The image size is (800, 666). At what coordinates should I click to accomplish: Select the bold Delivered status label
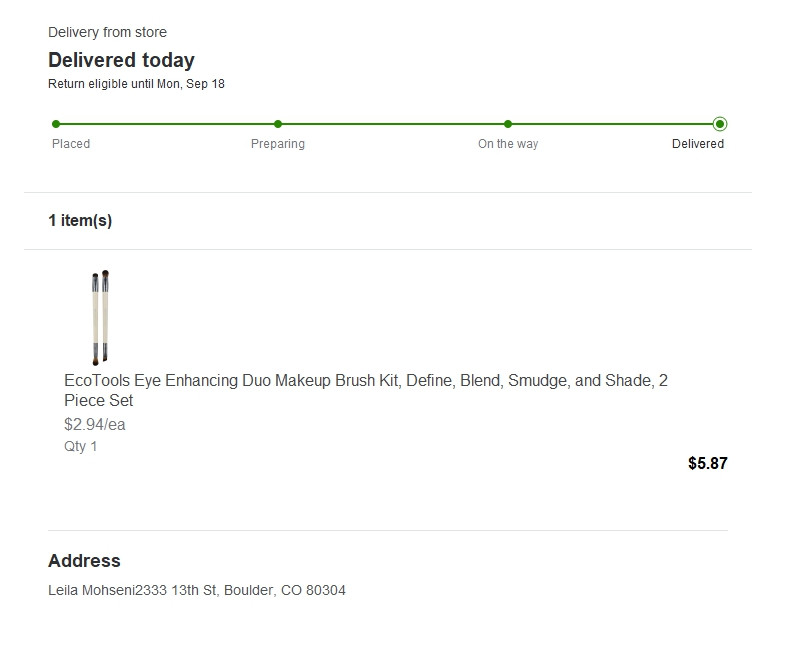[698, 144]
